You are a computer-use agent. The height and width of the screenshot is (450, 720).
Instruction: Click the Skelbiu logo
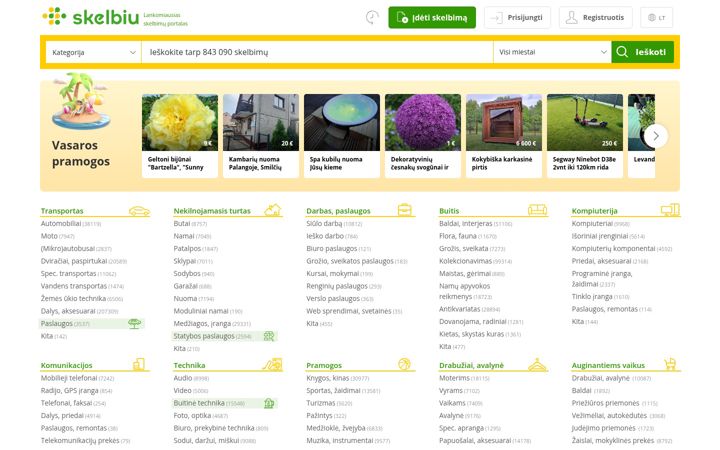91,17
